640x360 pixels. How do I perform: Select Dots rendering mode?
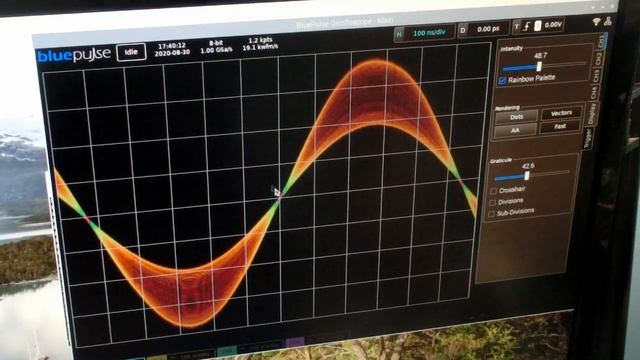[516, 117]
